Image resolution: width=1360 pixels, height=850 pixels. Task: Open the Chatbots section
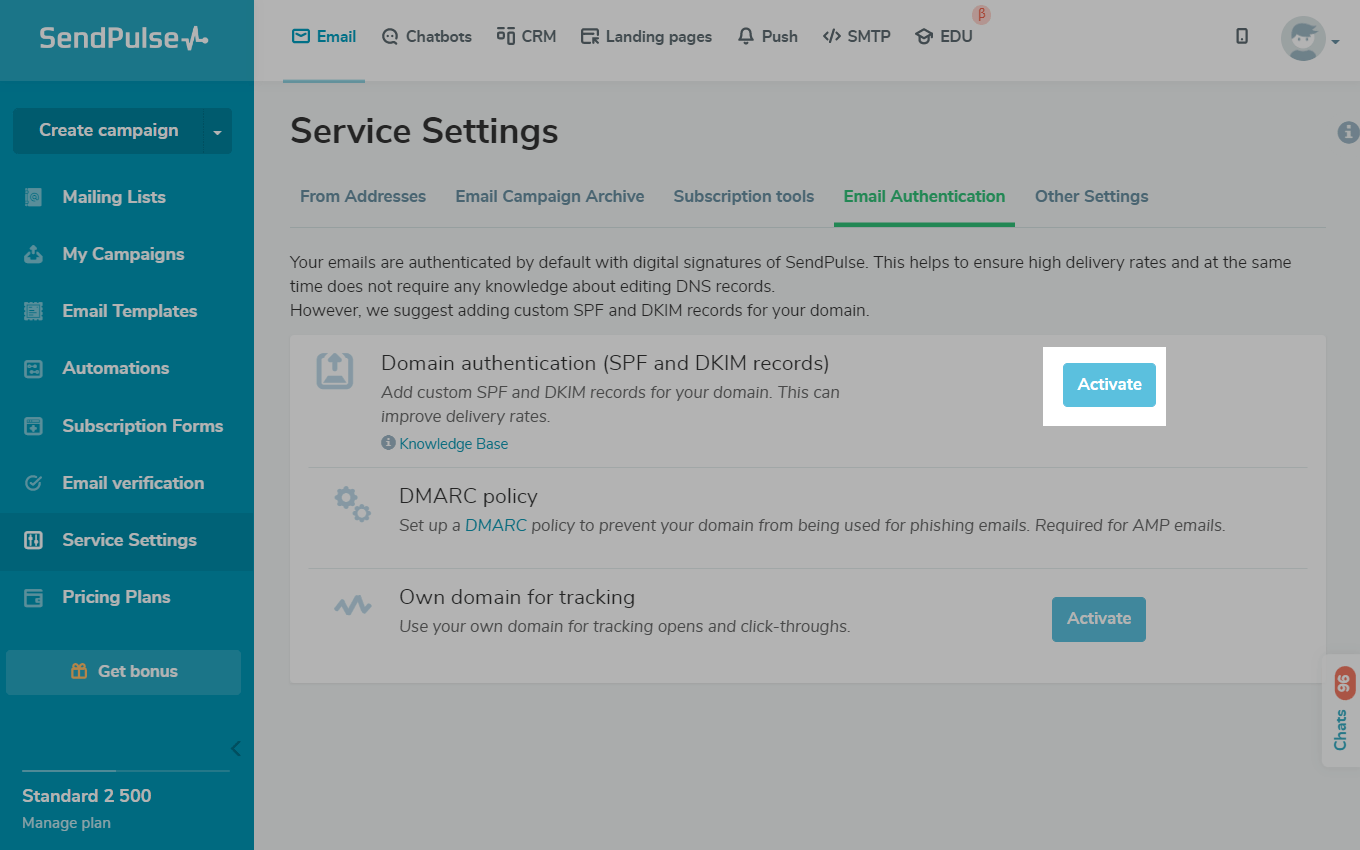tap(427, 36)
